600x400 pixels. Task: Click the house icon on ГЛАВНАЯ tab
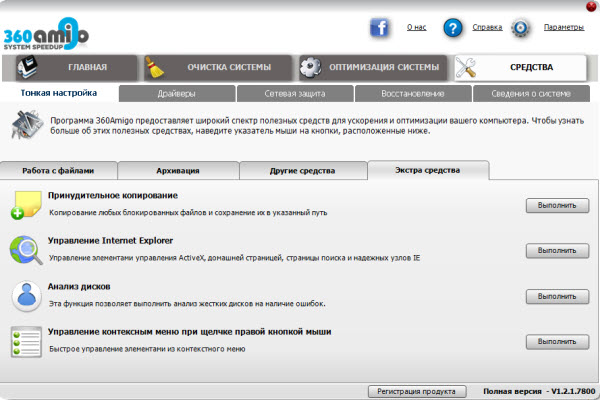(x=27, y=67)
